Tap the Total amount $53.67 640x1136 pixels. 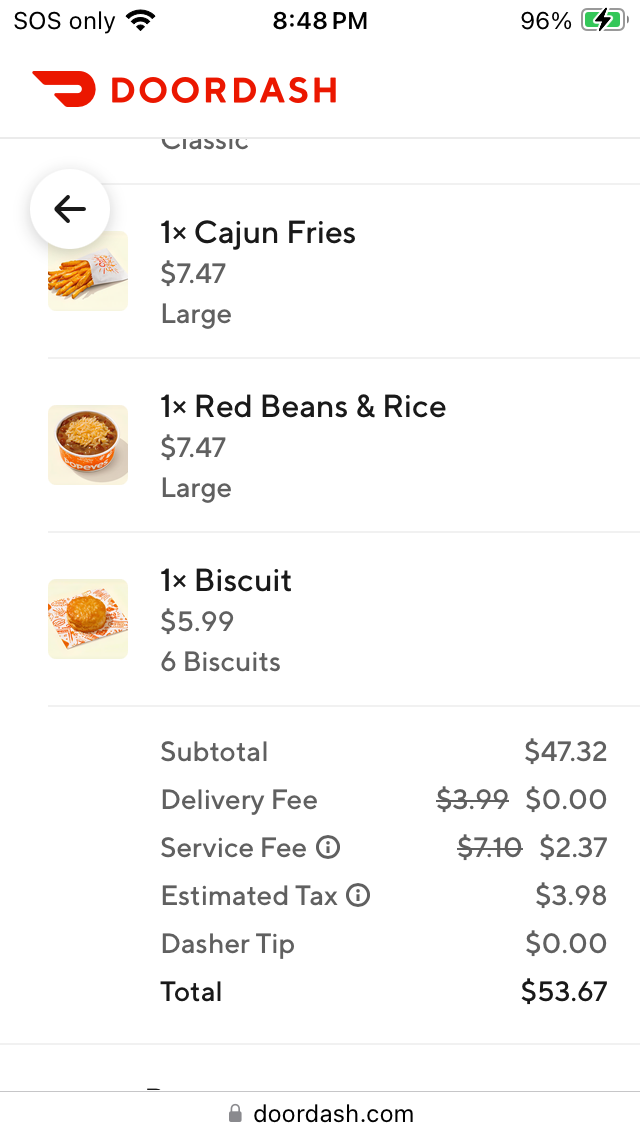[x=564, y=992]
